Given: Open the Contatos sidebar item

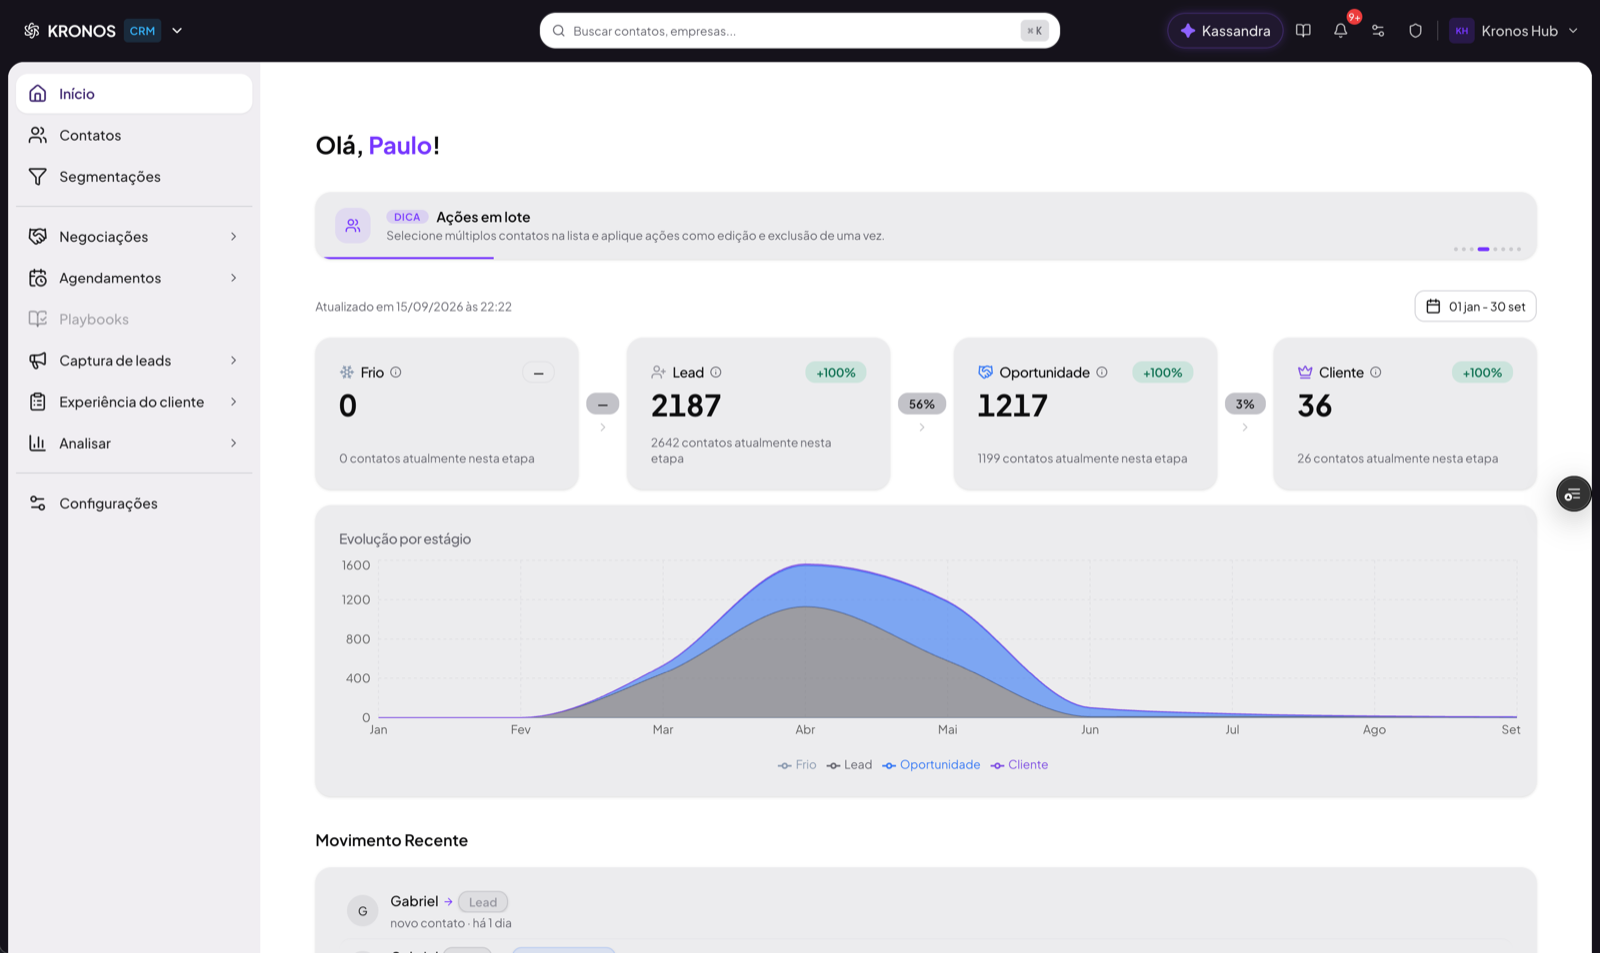Looking at the screenshot, I should tap(134, 135).
